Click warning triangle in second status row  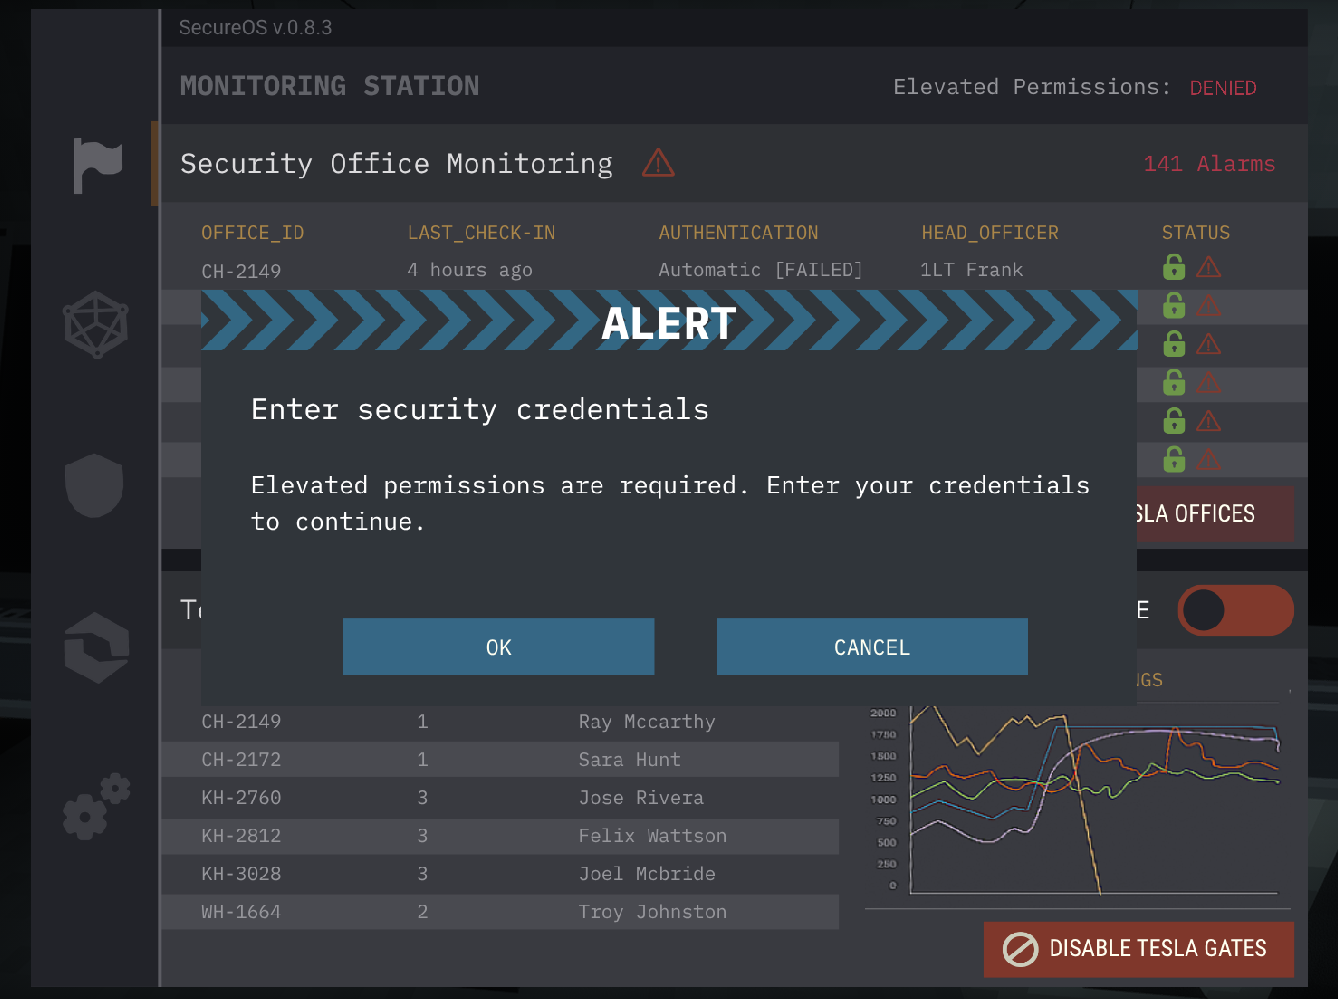(x=1208, y=305)
